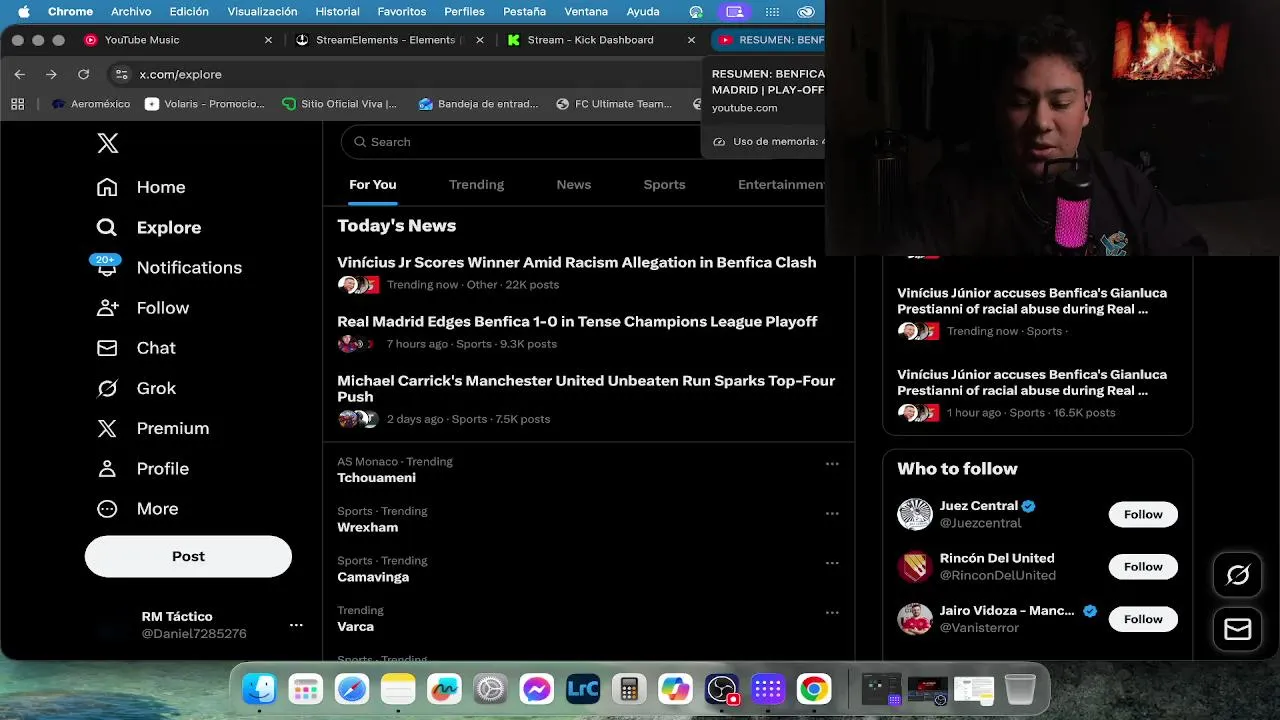Open the Home page in the sidebar

(x=141, y=187)
